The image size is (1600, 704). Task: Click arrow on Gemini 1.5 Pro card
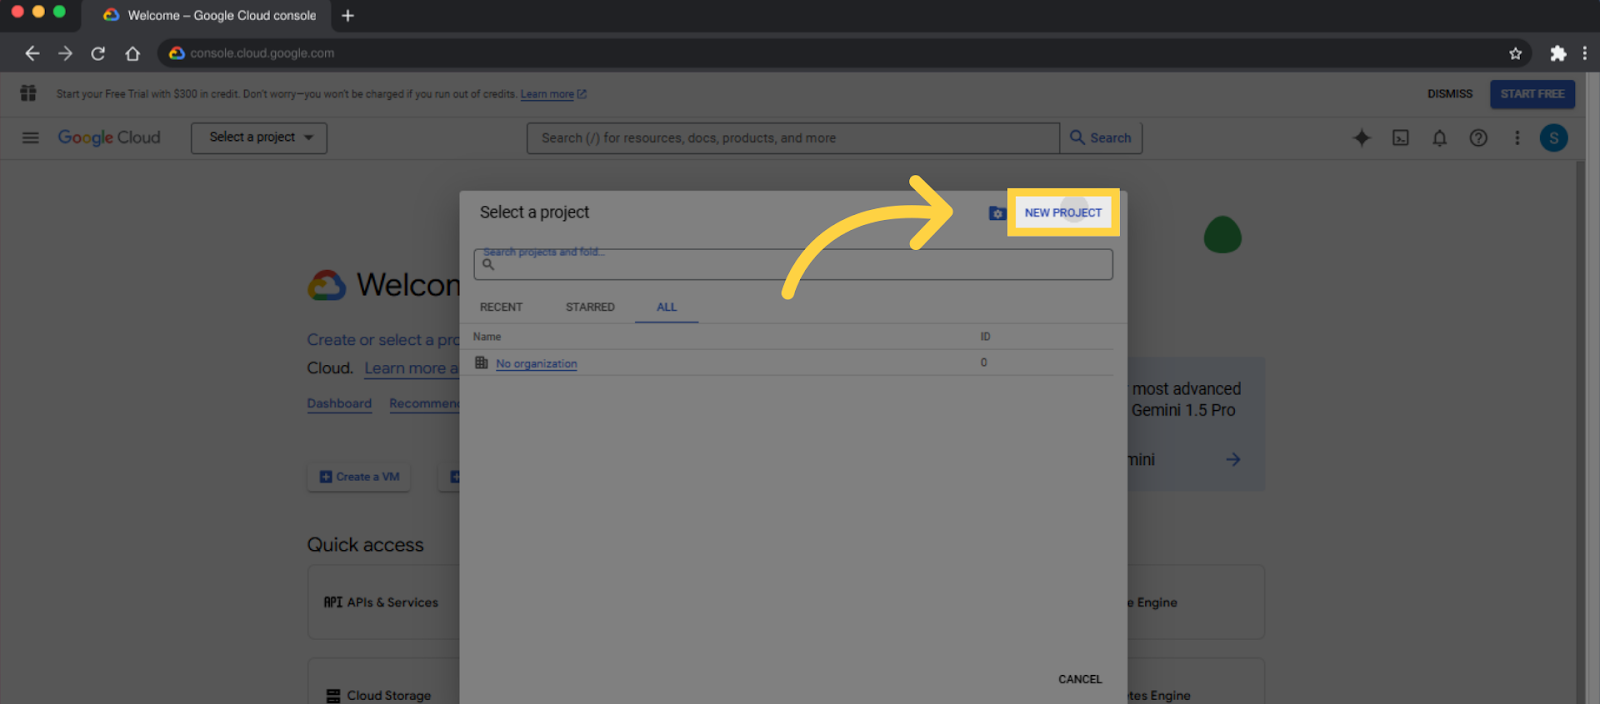[1233, 459]
